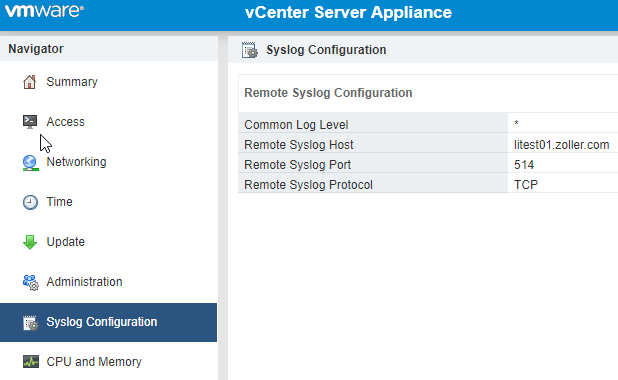Click the Time clock icon

30,202
